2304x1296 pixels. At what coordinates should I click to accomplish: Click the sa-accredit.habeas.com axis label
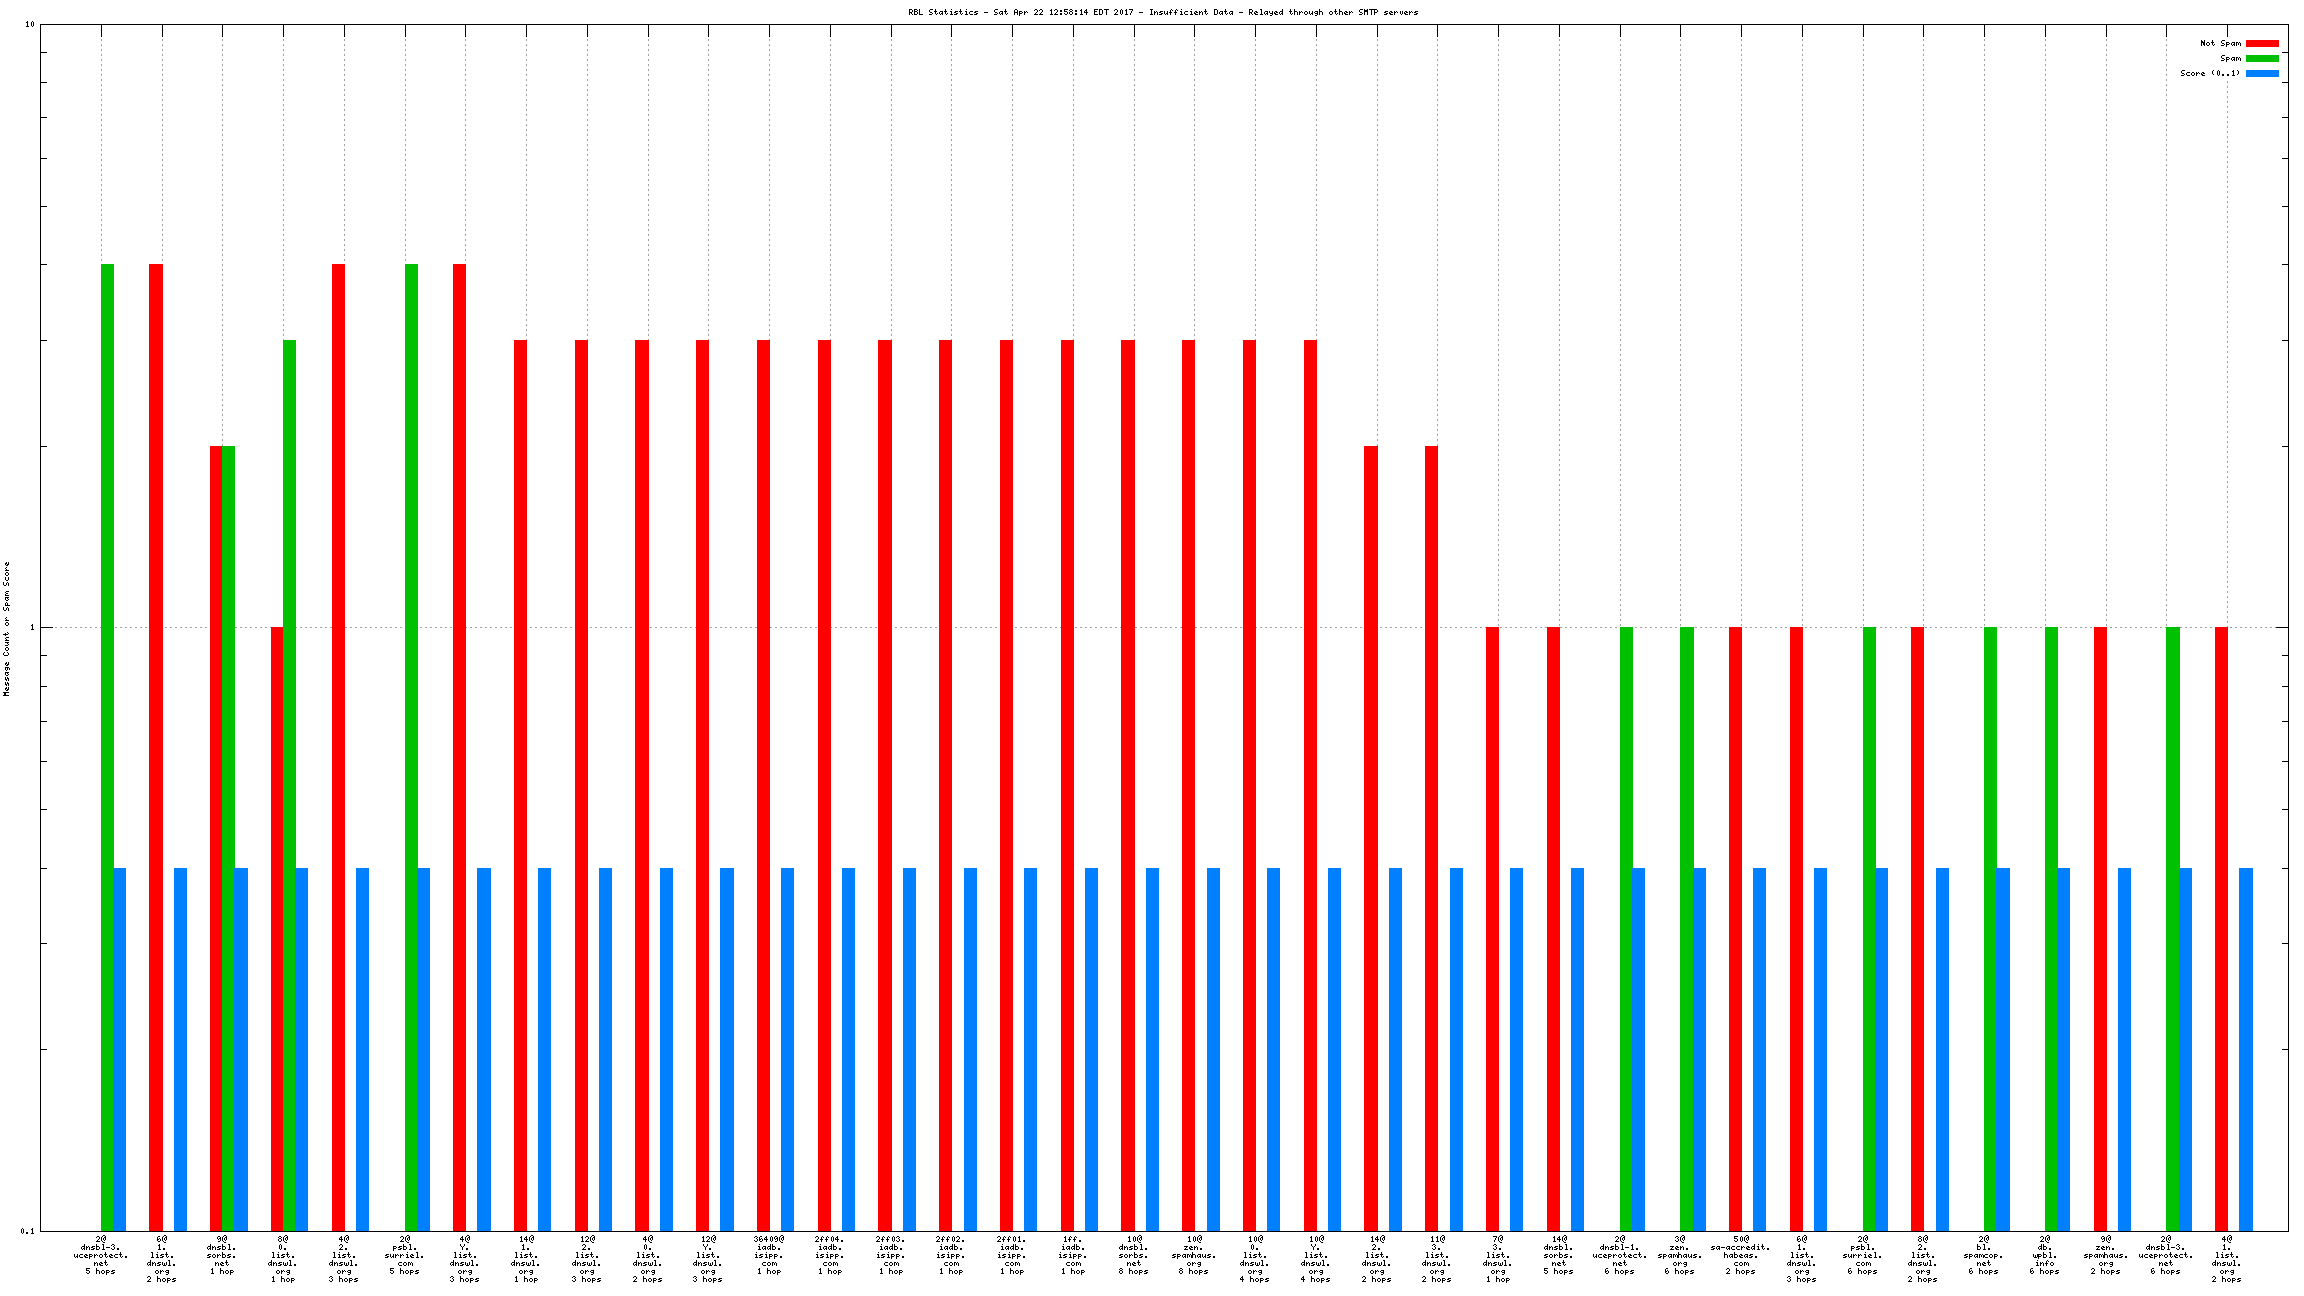[1740, 1255]
